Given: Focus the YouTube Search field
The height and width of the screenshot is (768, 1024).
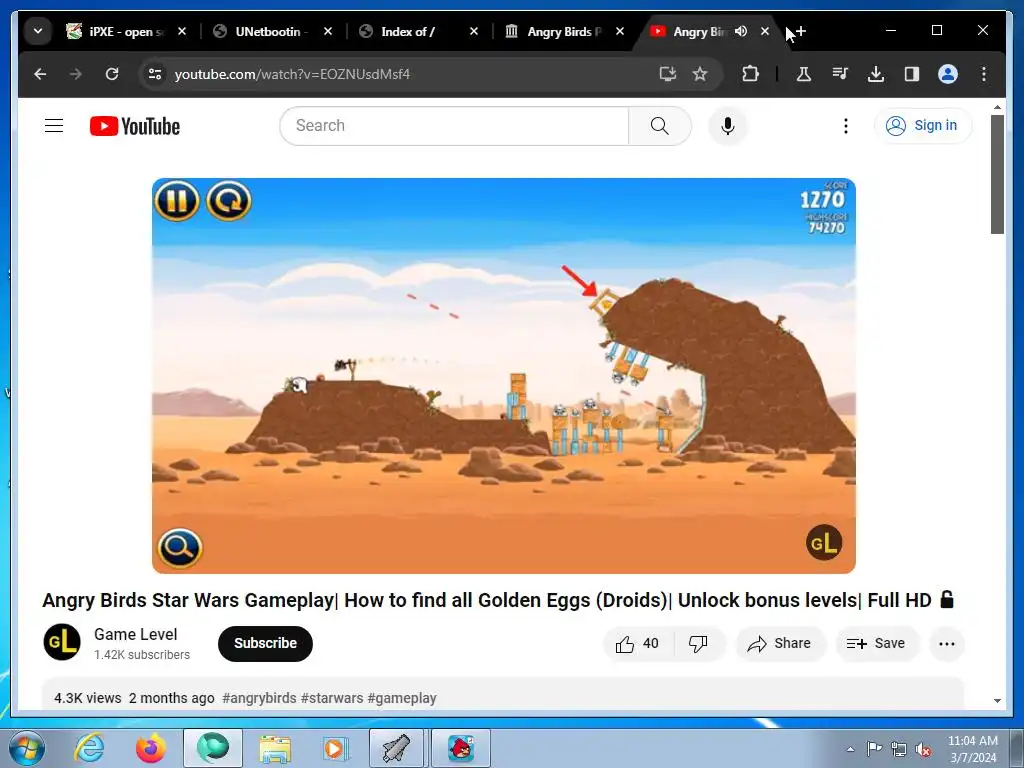Looking at the screenshot, I should point(454,125).
